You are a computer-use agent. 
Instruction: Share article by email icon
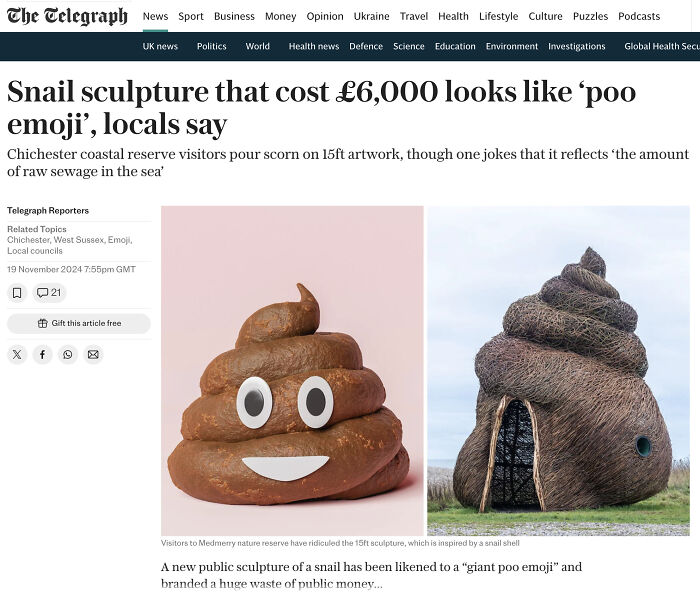point(93,355)
